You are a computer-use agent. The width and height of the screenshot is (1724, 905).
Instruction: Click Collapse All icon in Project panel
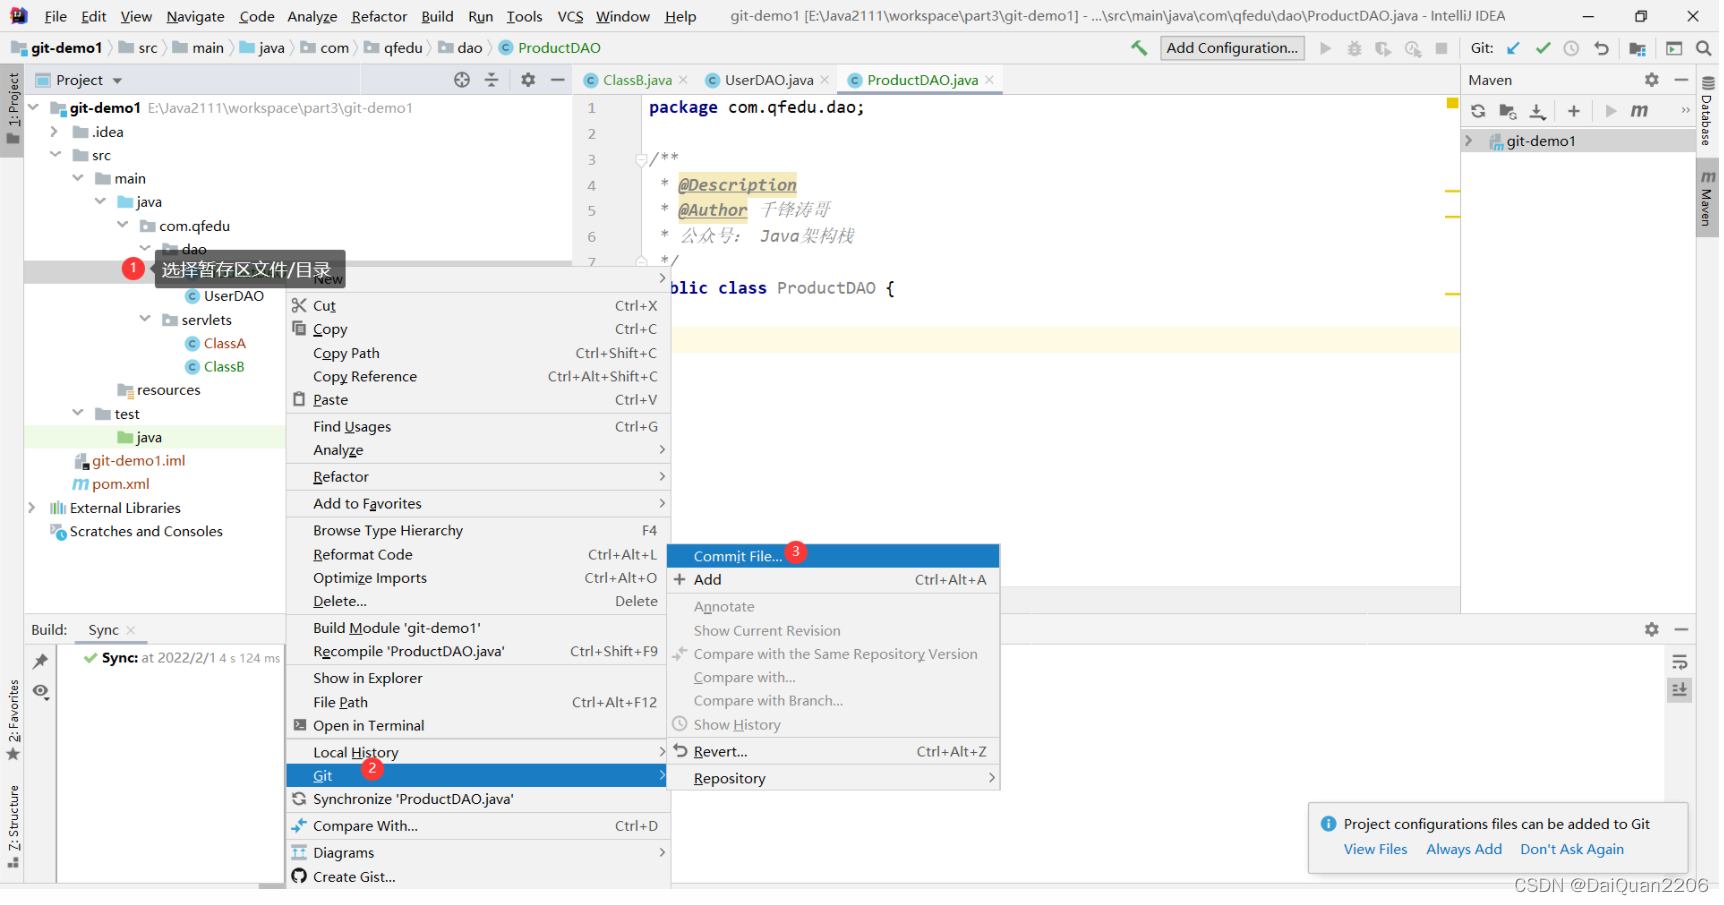(x=491, y=80)
